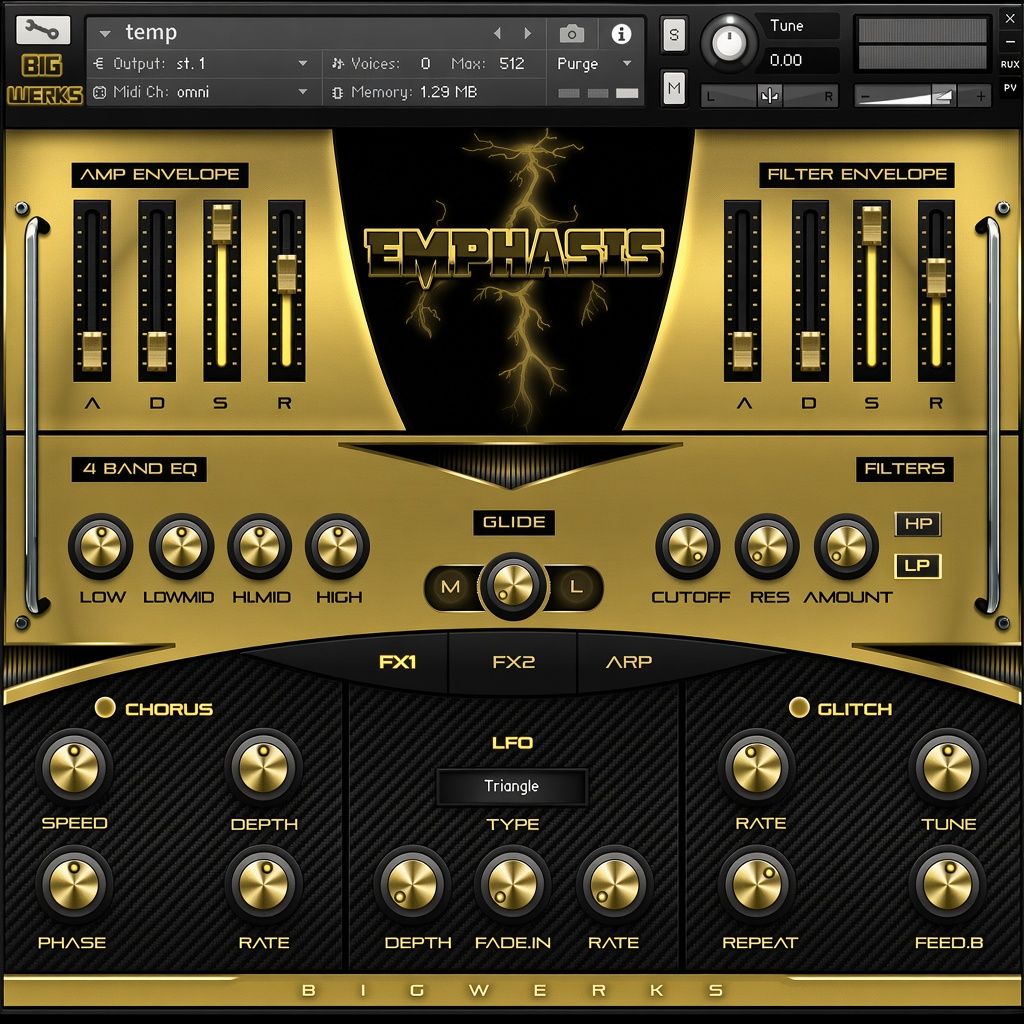The image size is (1024, 1024).
Task: Switch to the FX2 tab
Action: pos(513,662)
